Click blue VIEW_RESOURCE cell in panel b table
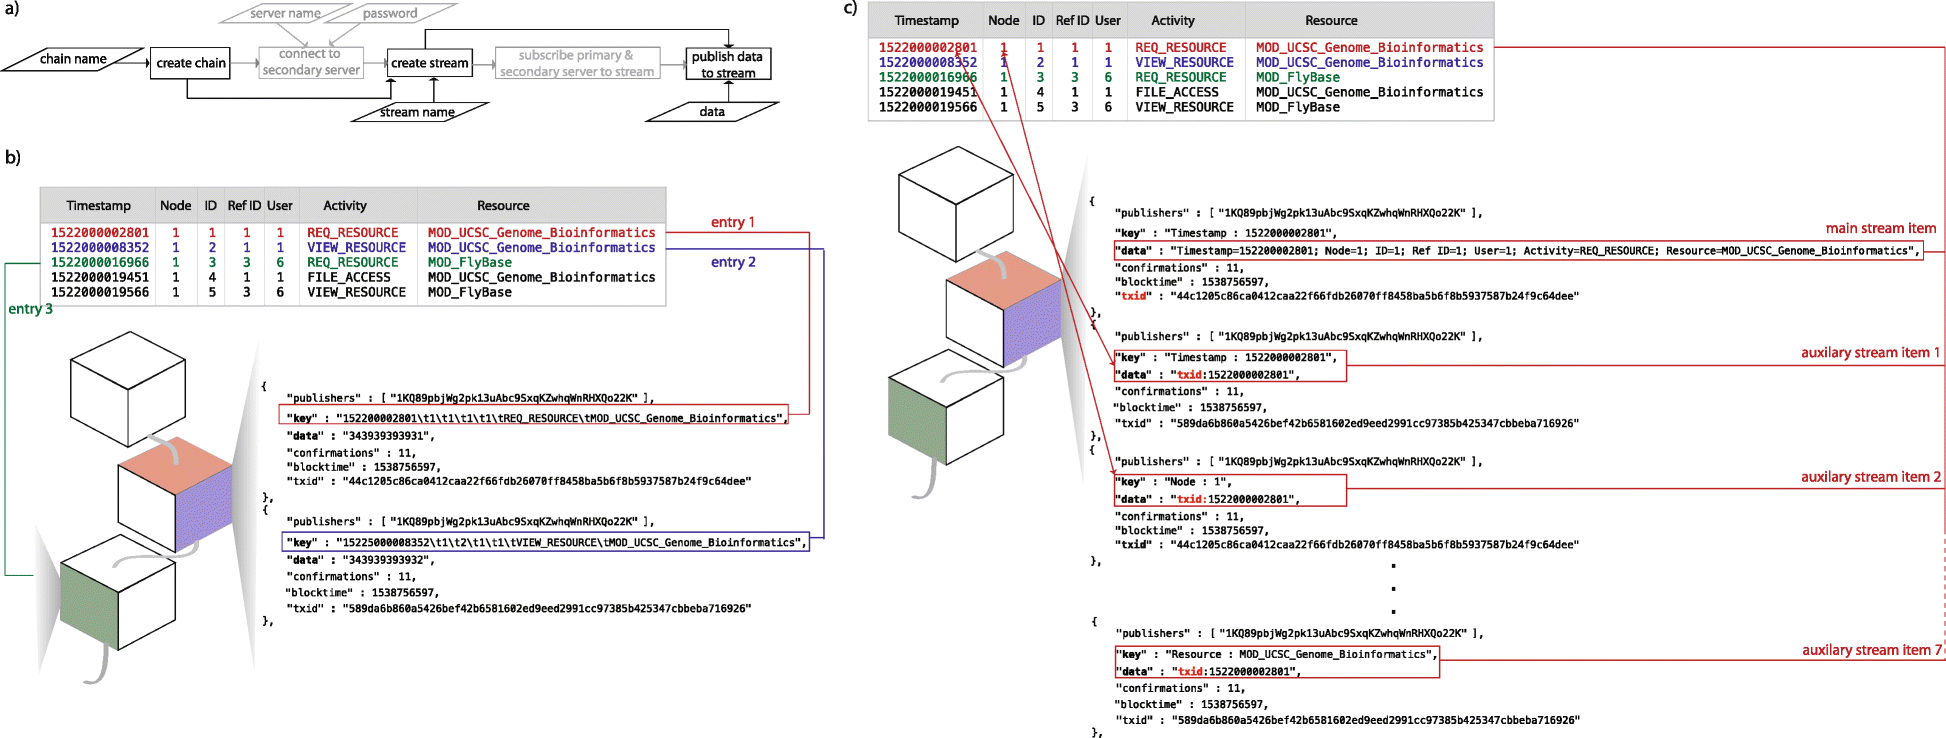The width and height of the screenshot is (1946, 738). pyautogui.click(x=357, y=247)
